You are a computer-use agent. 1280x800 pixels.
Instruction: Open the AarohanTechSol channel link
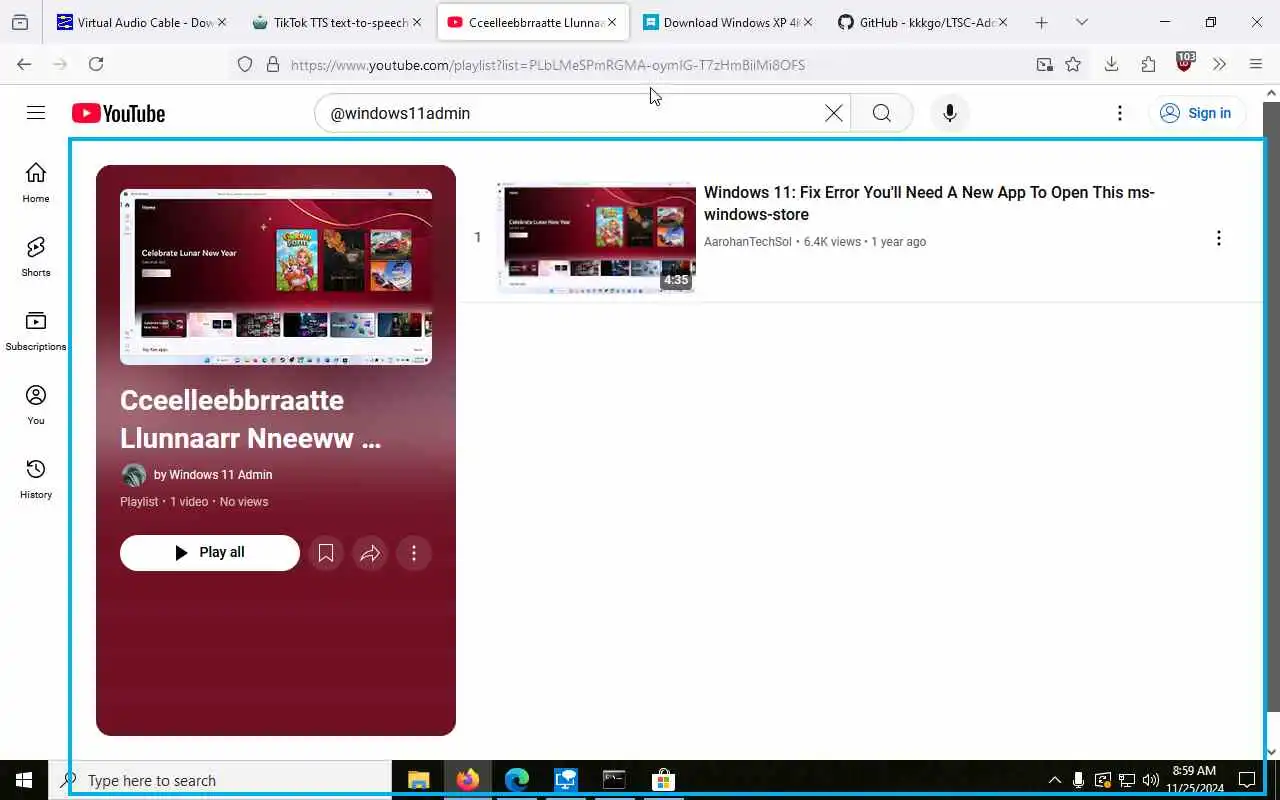click(x=747, y=242)
